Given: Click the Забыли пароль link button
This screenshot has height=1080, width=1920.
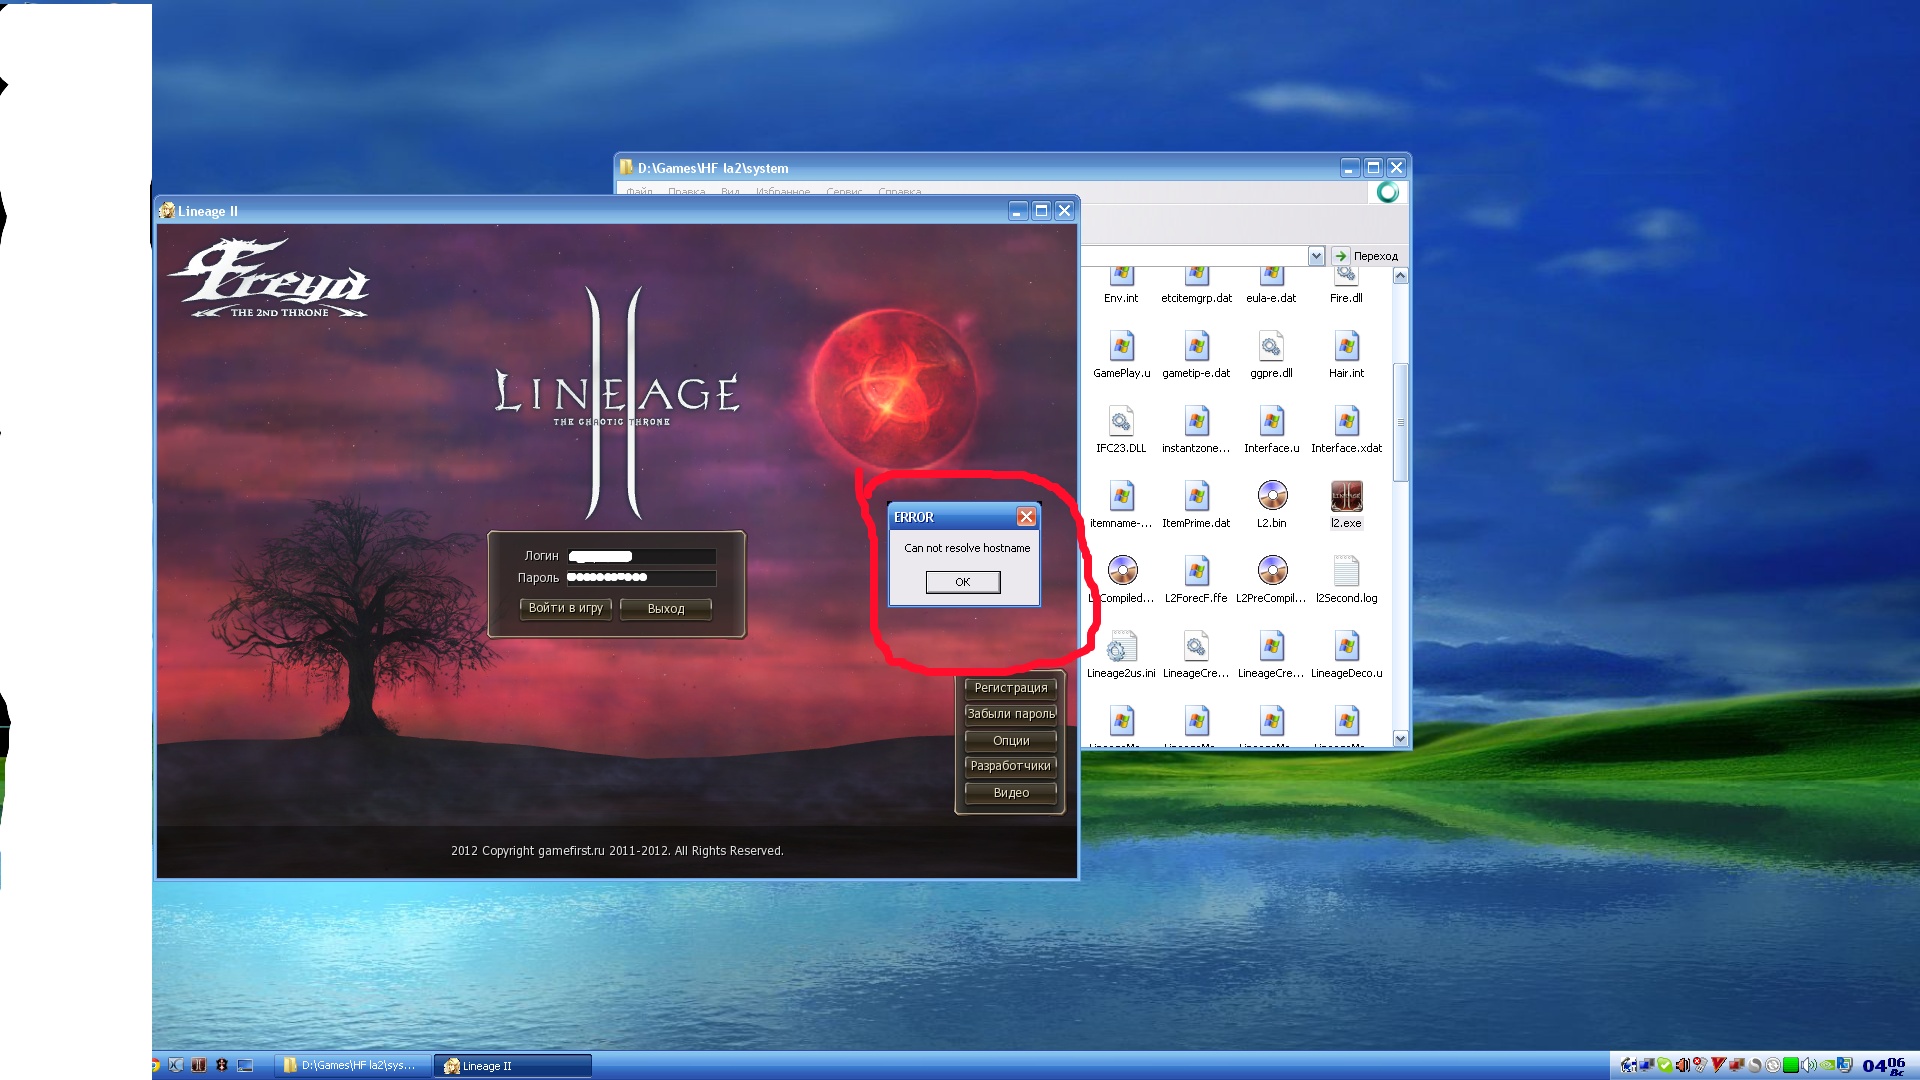Looking at the screenshot, I should coord(1010,714).
